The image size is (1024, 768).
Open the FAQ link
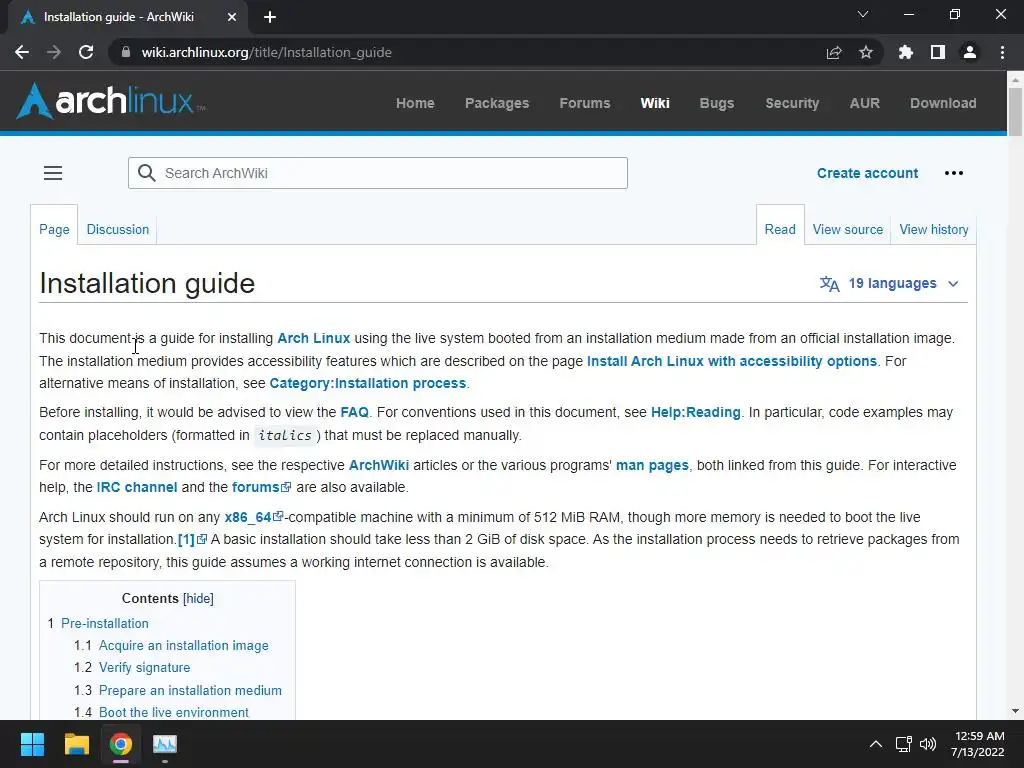click(355, 413)
